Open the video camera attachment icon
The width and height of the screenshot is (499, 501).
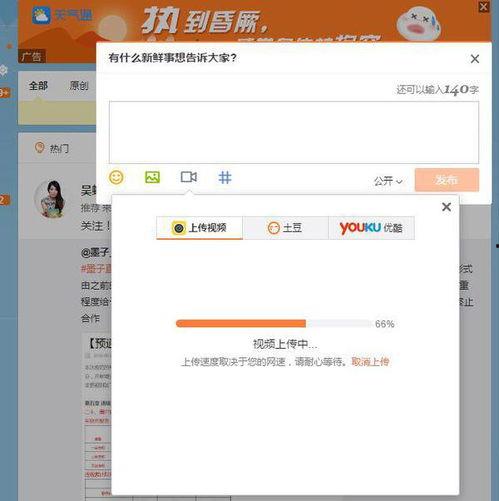(x=189, y=177)
